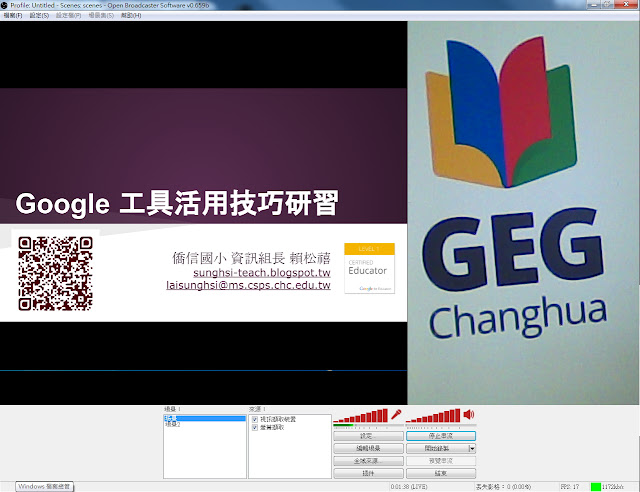Click the 設定... button
The image size is (640, 492).
(x=368, y=436)
